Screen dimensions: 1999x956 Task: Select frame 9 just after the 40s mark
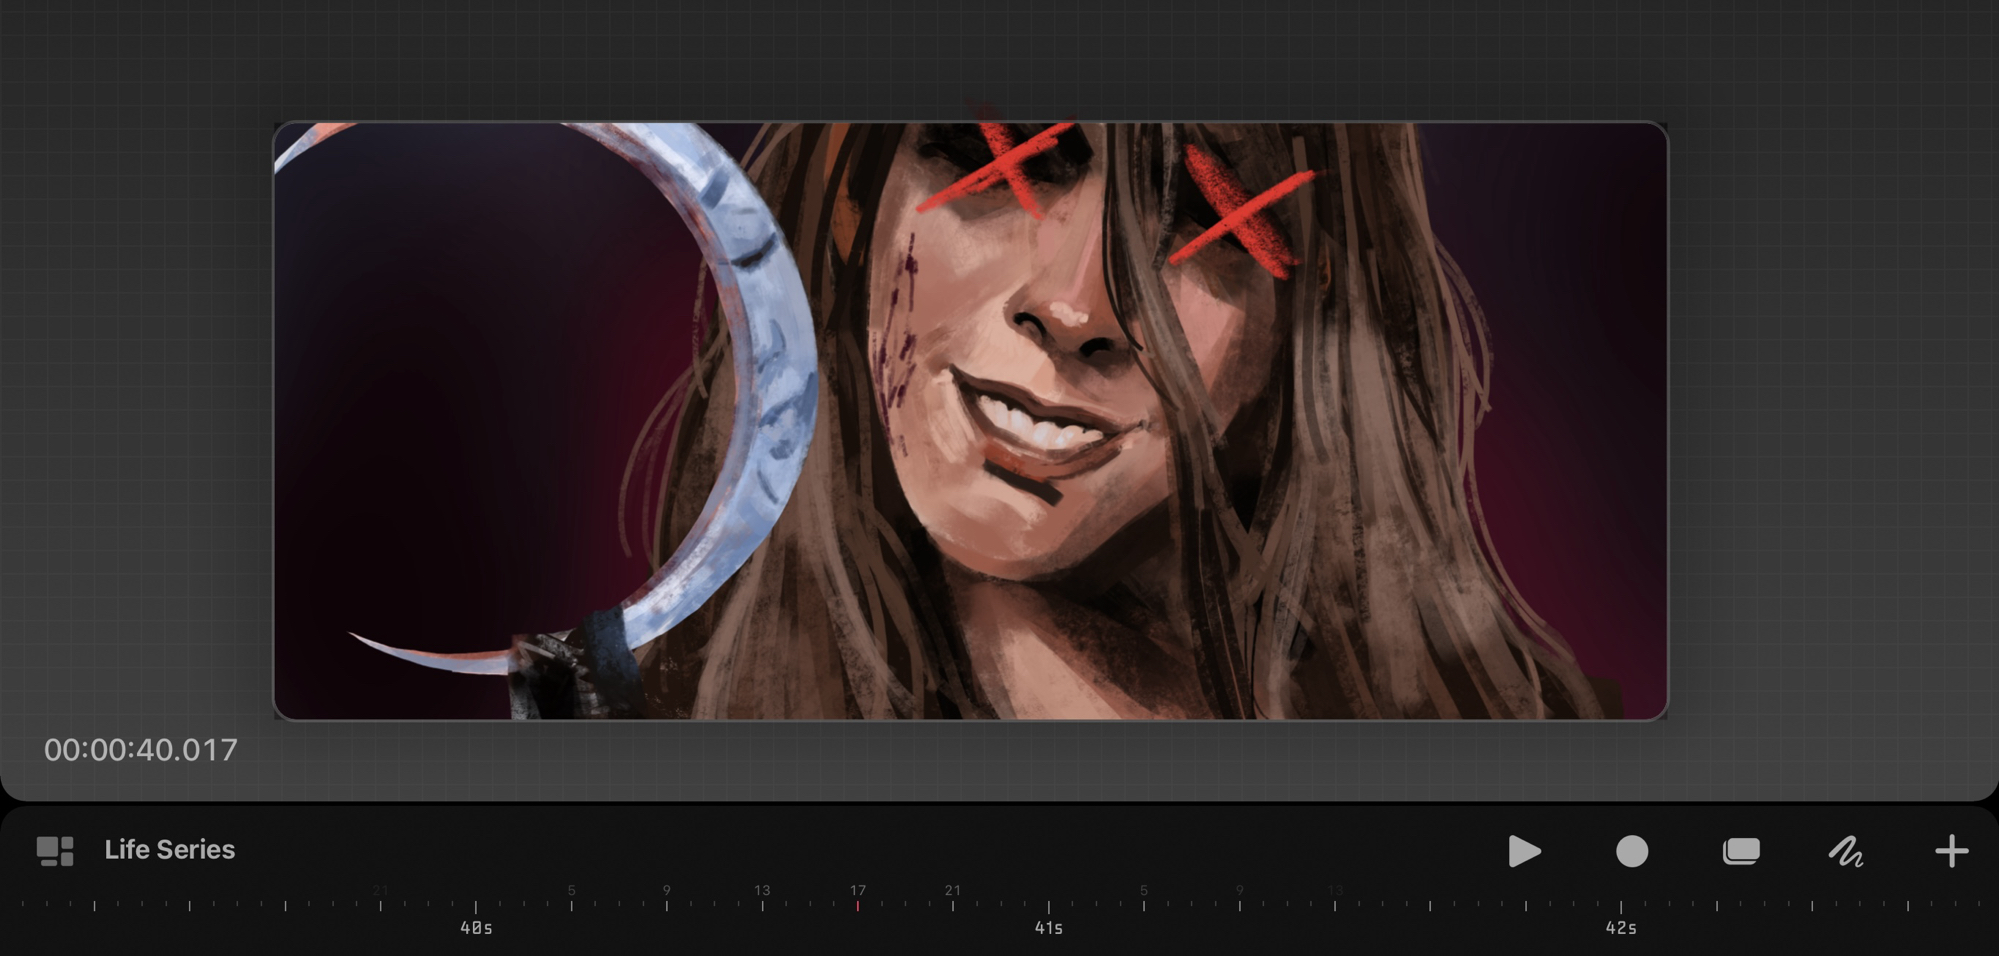point(667,904)
